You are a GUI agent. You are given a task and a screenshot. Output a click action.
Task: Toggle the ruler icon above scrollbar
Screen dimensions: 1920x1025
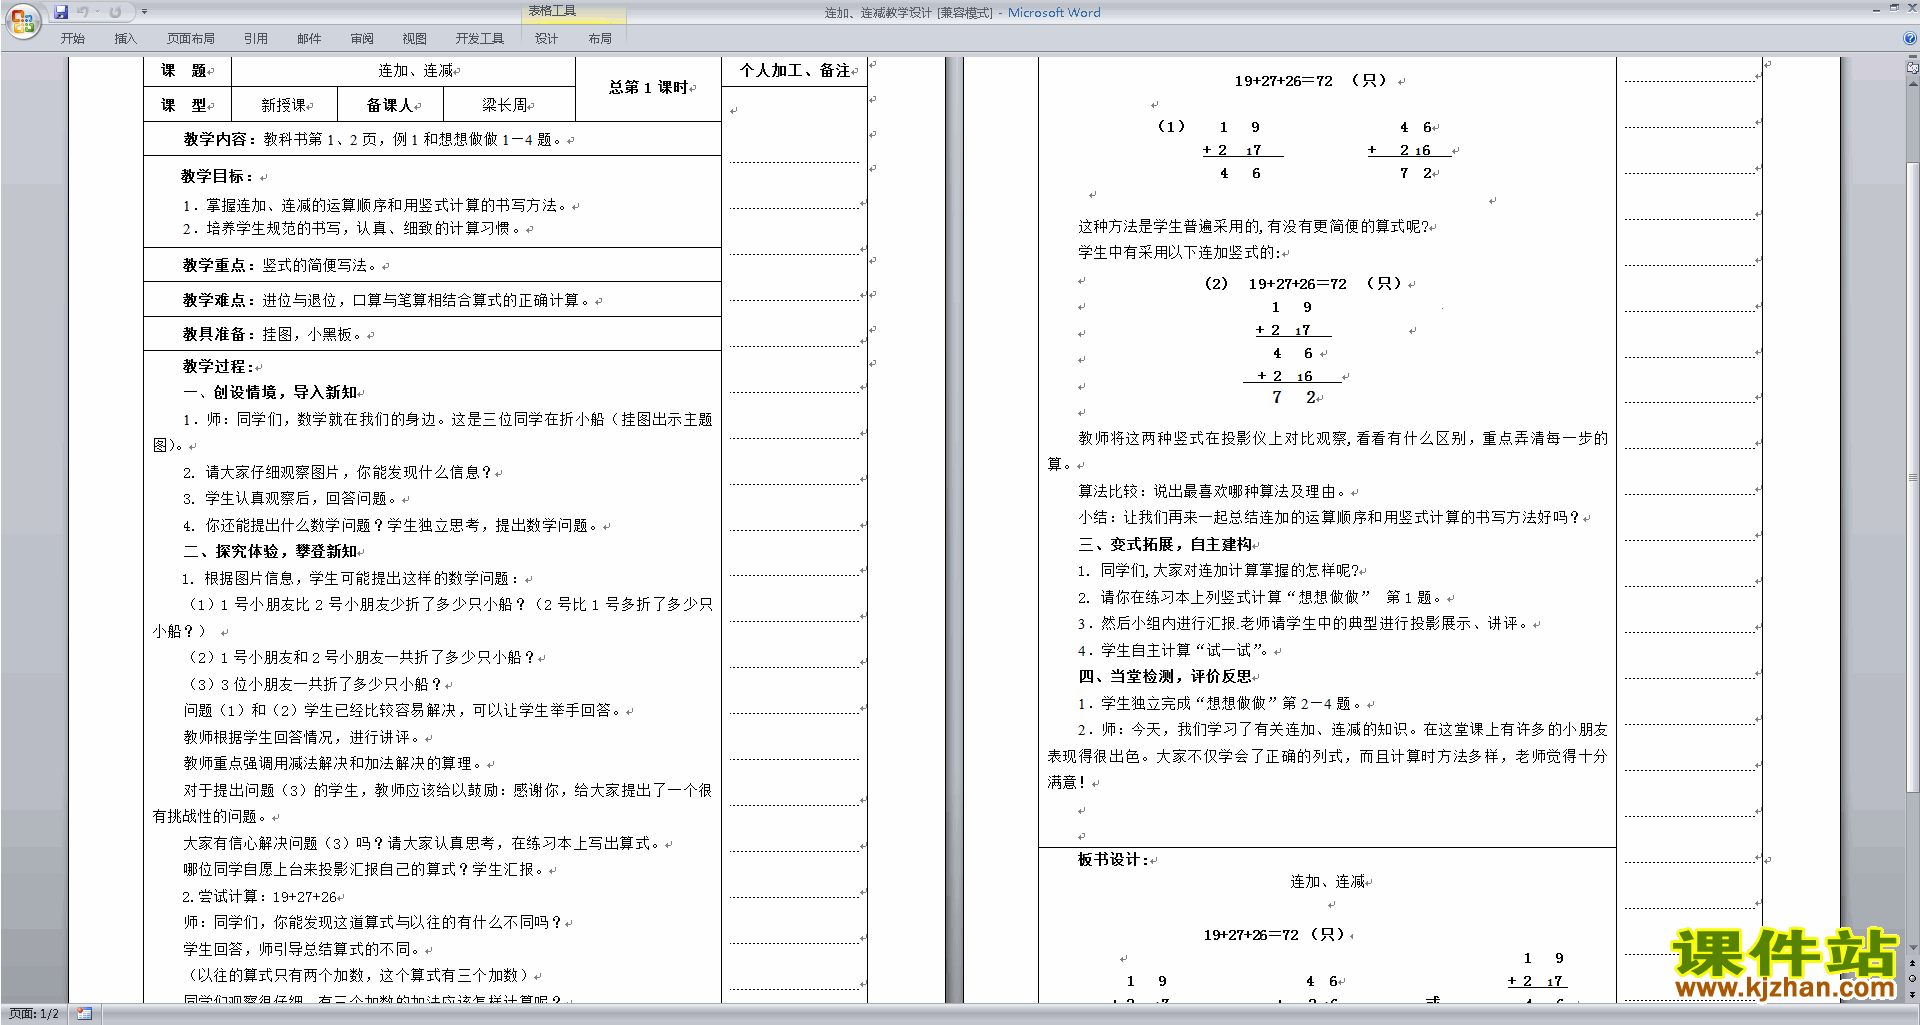[x=1913, y=68]
